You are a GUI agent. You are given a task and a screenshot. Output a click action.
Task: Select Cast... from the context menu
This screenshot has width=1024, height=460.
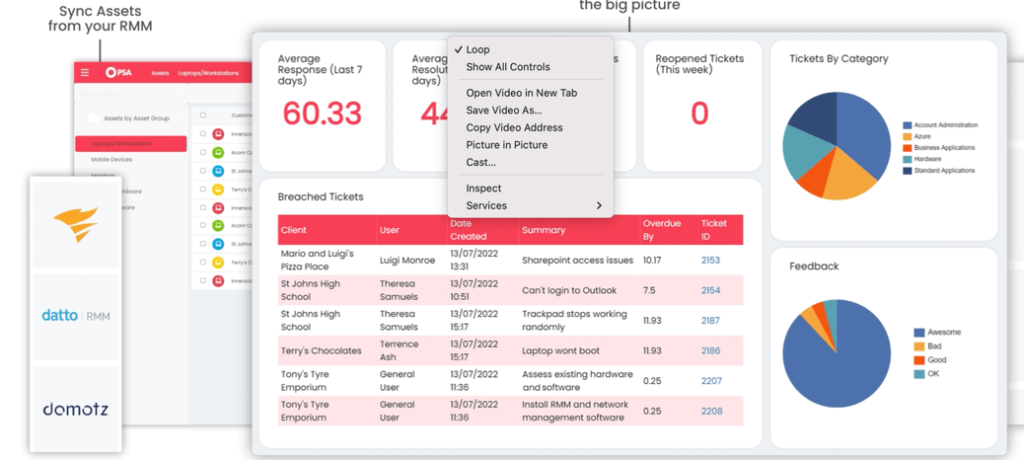[530, 162]
